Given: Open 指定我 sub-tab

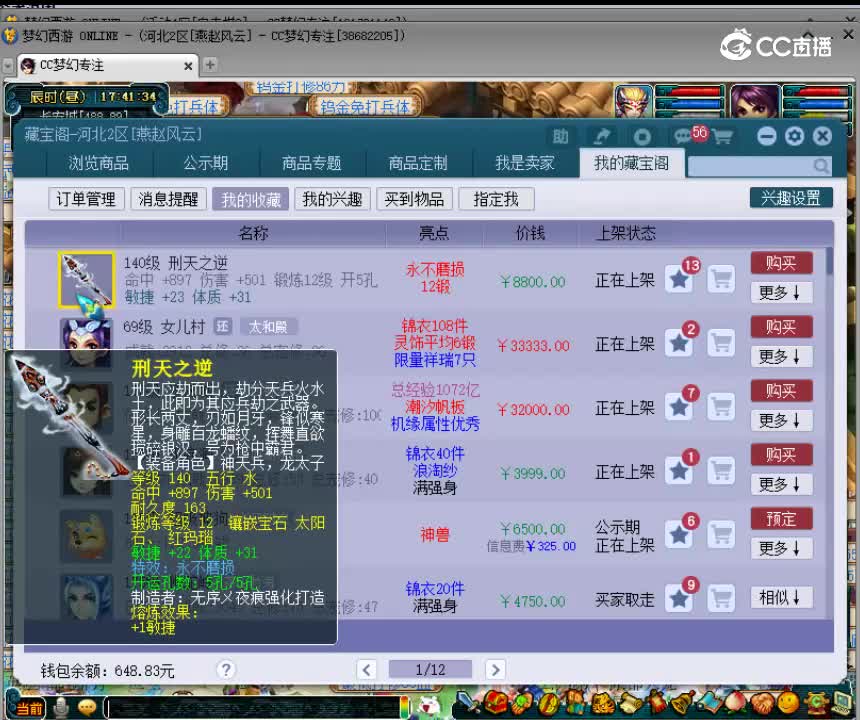Looking at the screenshot, I should tap(496, 199).
